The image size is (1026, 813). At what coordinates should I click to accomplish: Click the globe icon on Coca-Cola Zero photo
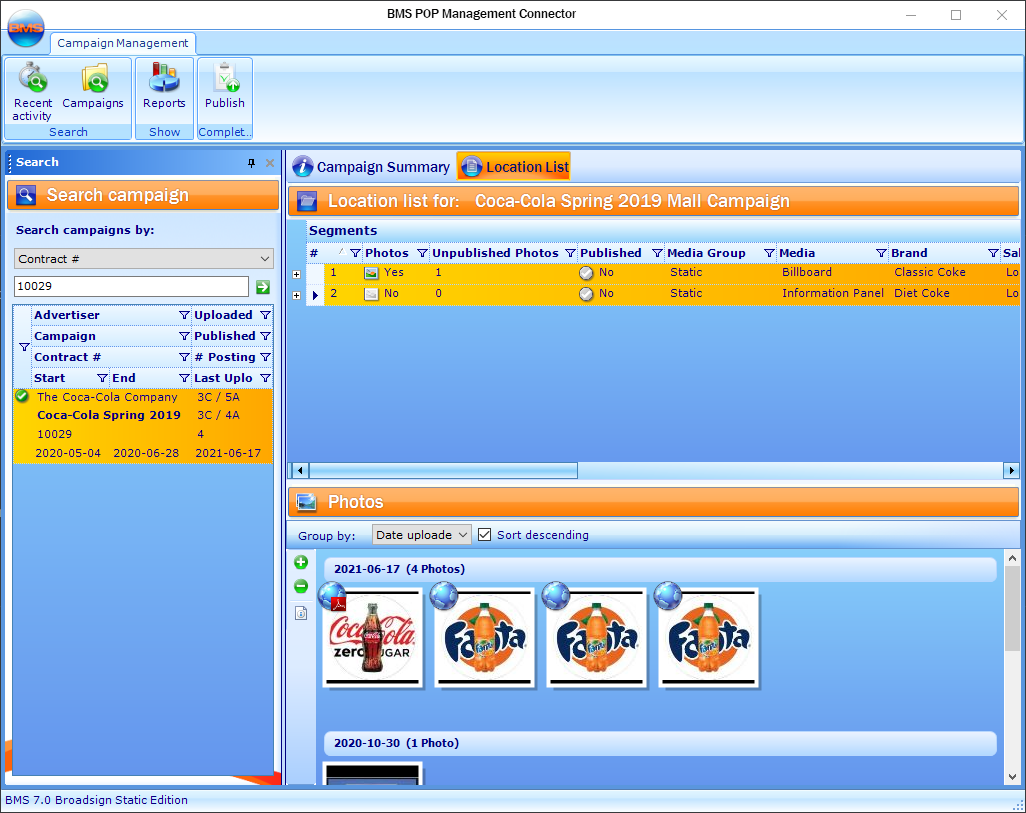pyautogui.click(x=331, y=596)
